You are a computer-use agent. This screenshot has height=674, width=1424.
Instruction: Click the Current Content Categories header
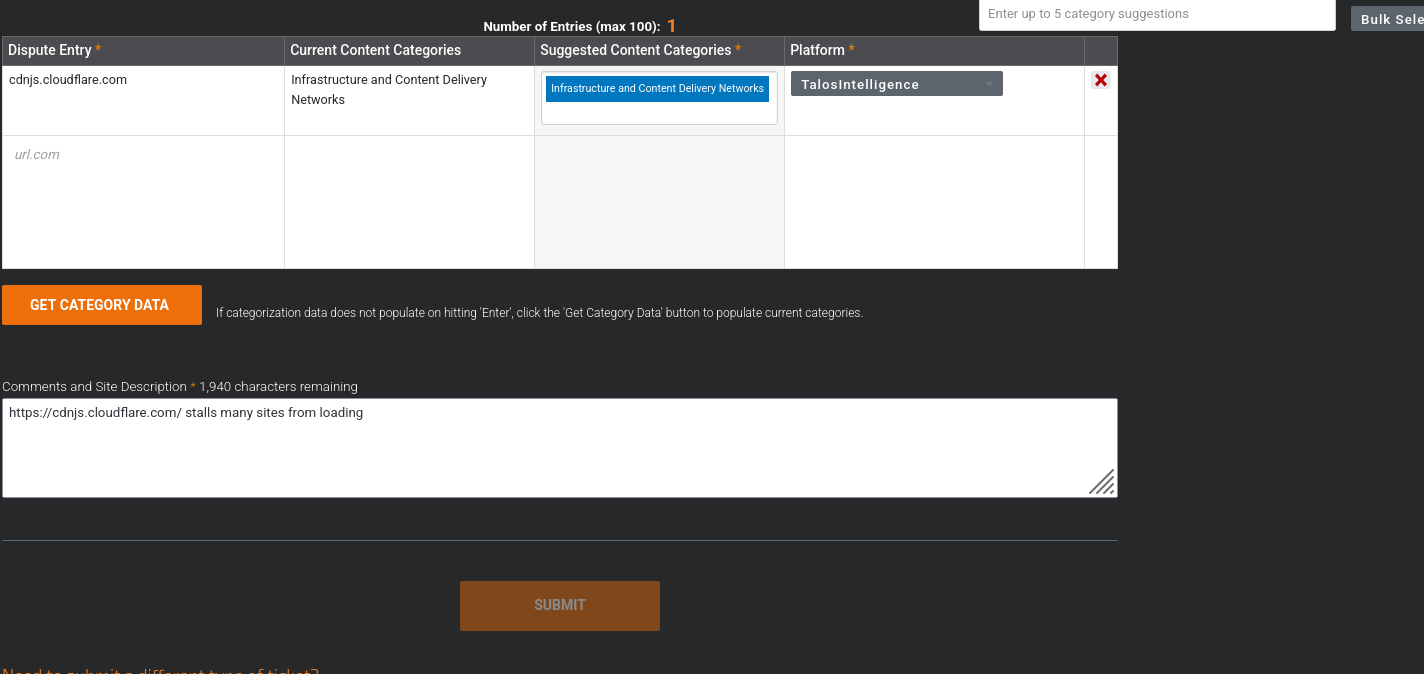[x=375, y=50]
